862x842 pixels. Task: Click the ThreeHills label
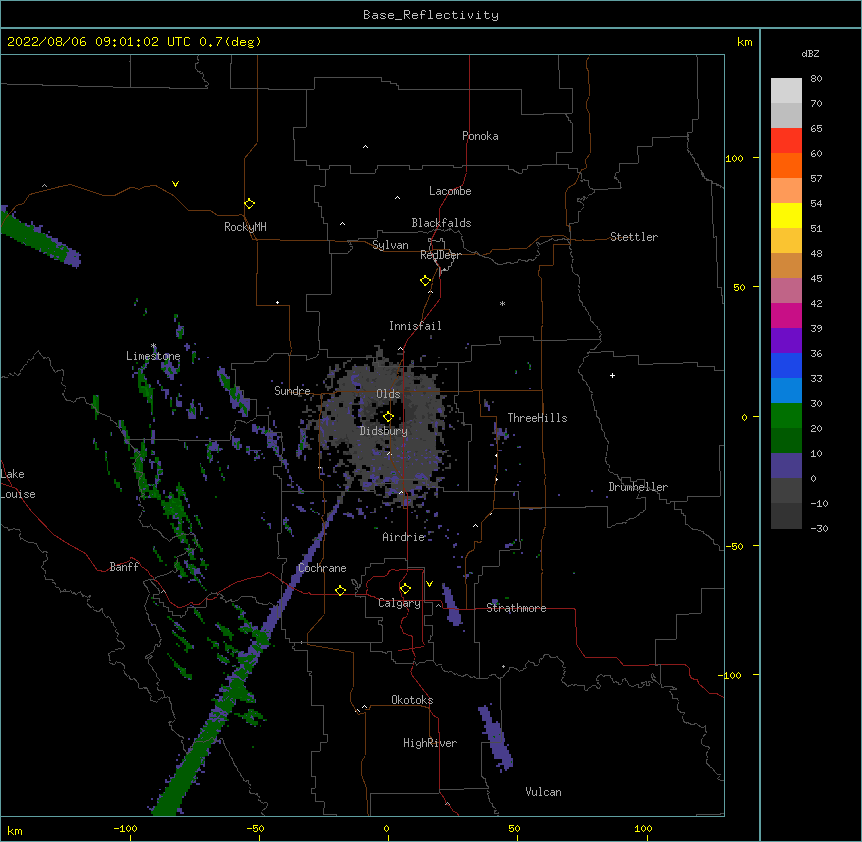tap(537, 418)
